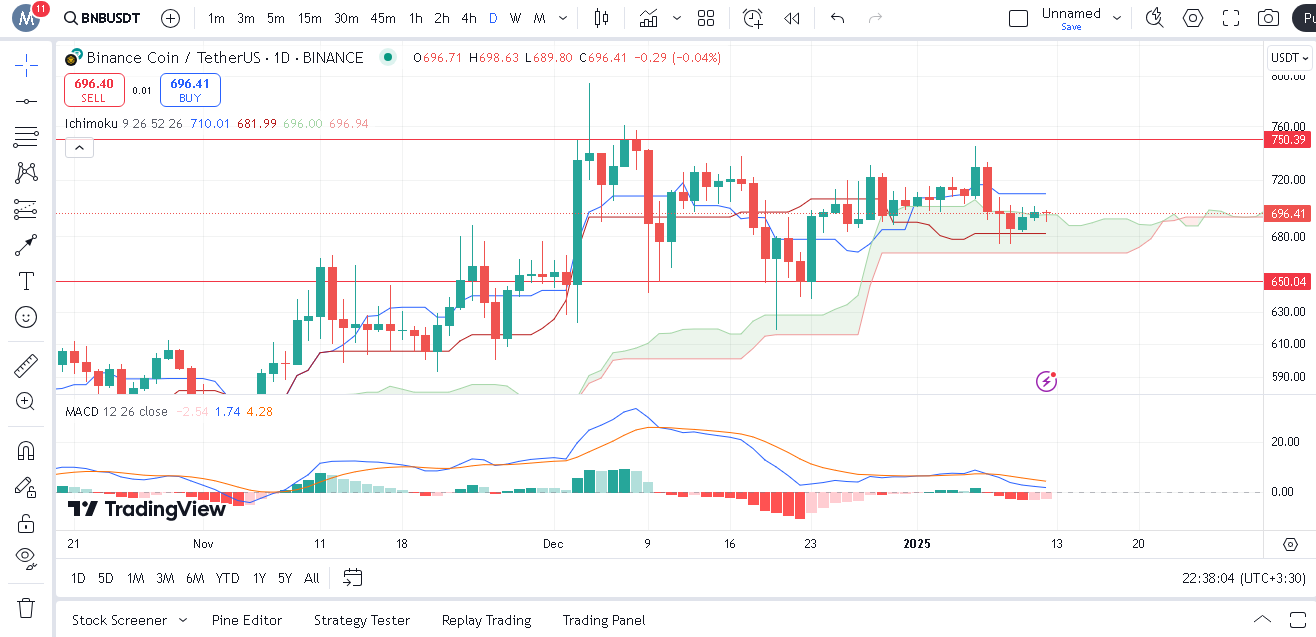Switch to 1m timeframe
Screen dimensions: 1316x637
[x=216, y=18]
